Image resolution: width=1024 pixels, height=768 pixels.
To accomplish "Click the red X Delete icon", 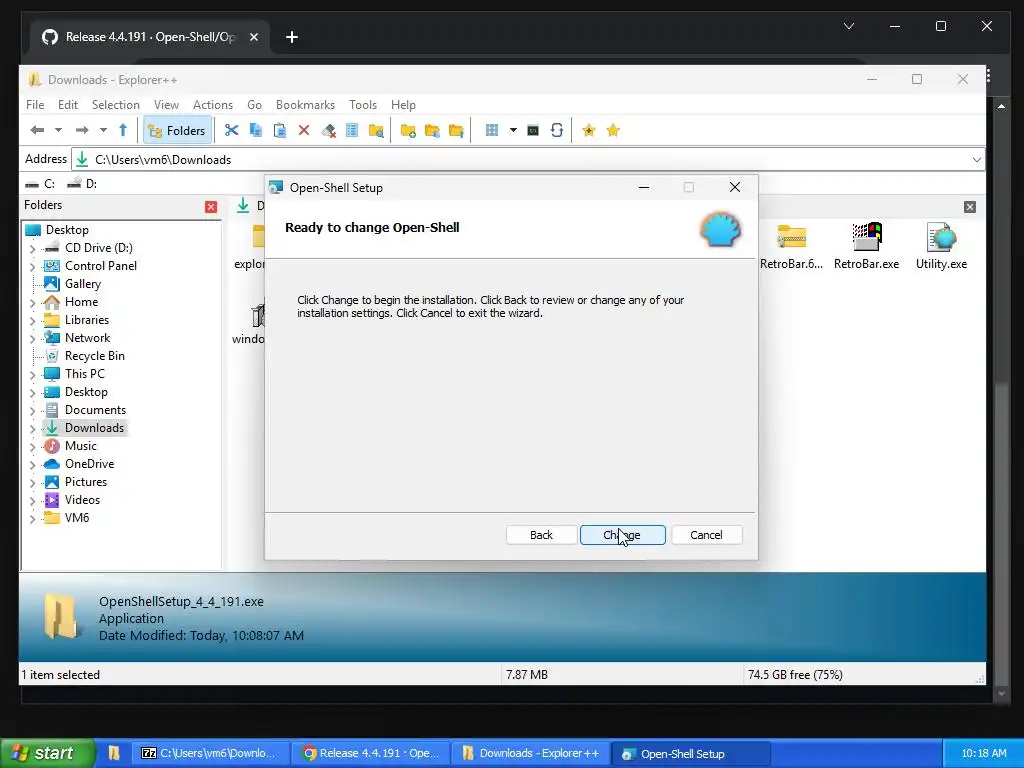I will (x=304, y=130).
